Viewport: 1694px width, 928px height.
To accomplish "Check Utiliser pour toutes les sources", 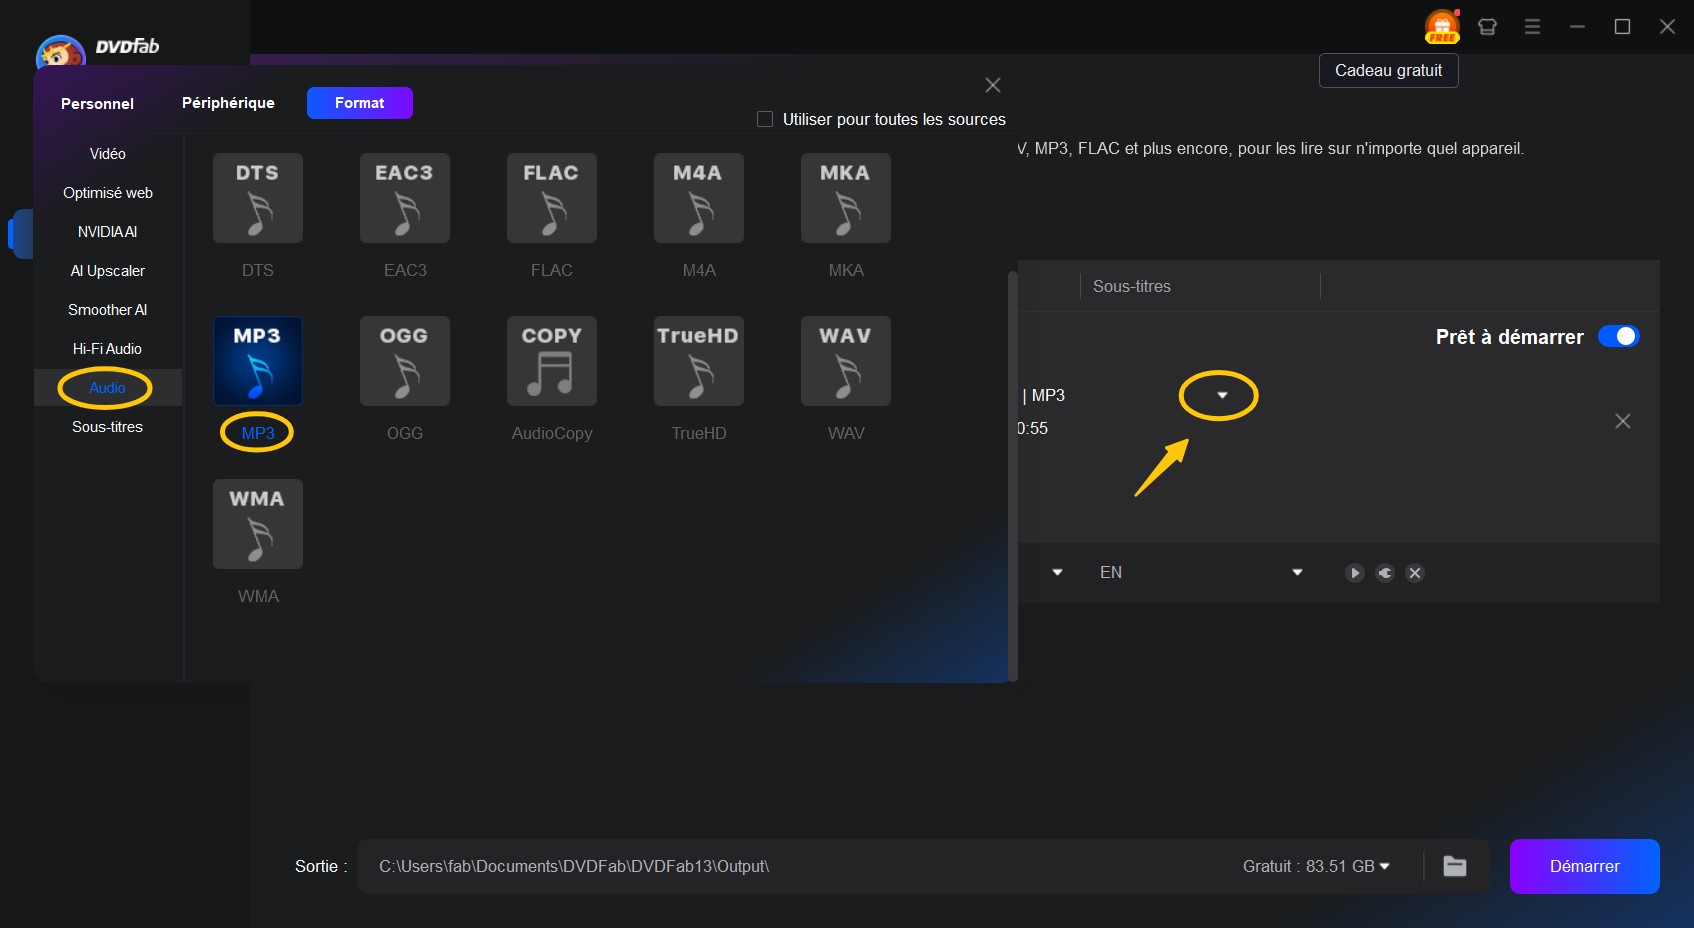I will click(765, 119).
